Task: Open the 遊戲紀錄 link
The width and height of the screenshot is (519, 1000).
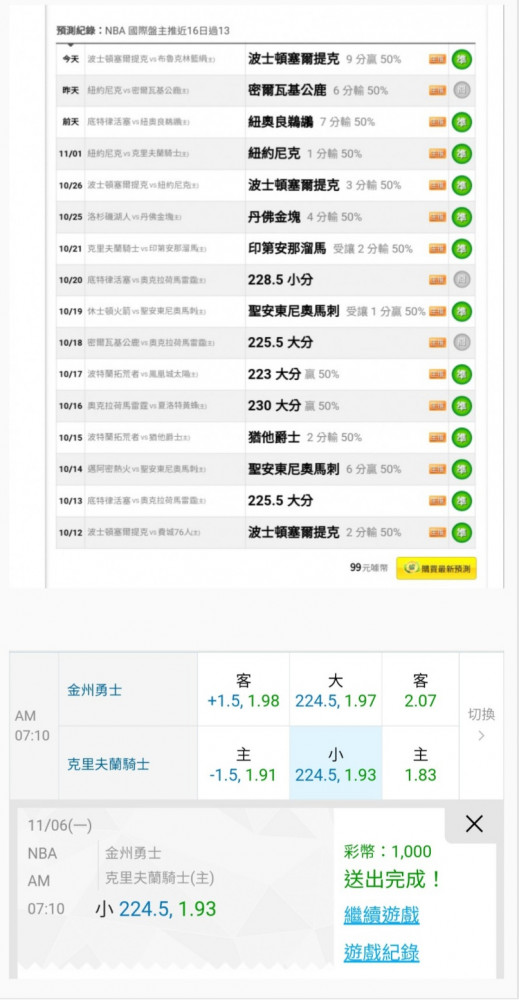Action: coord(381,953)
